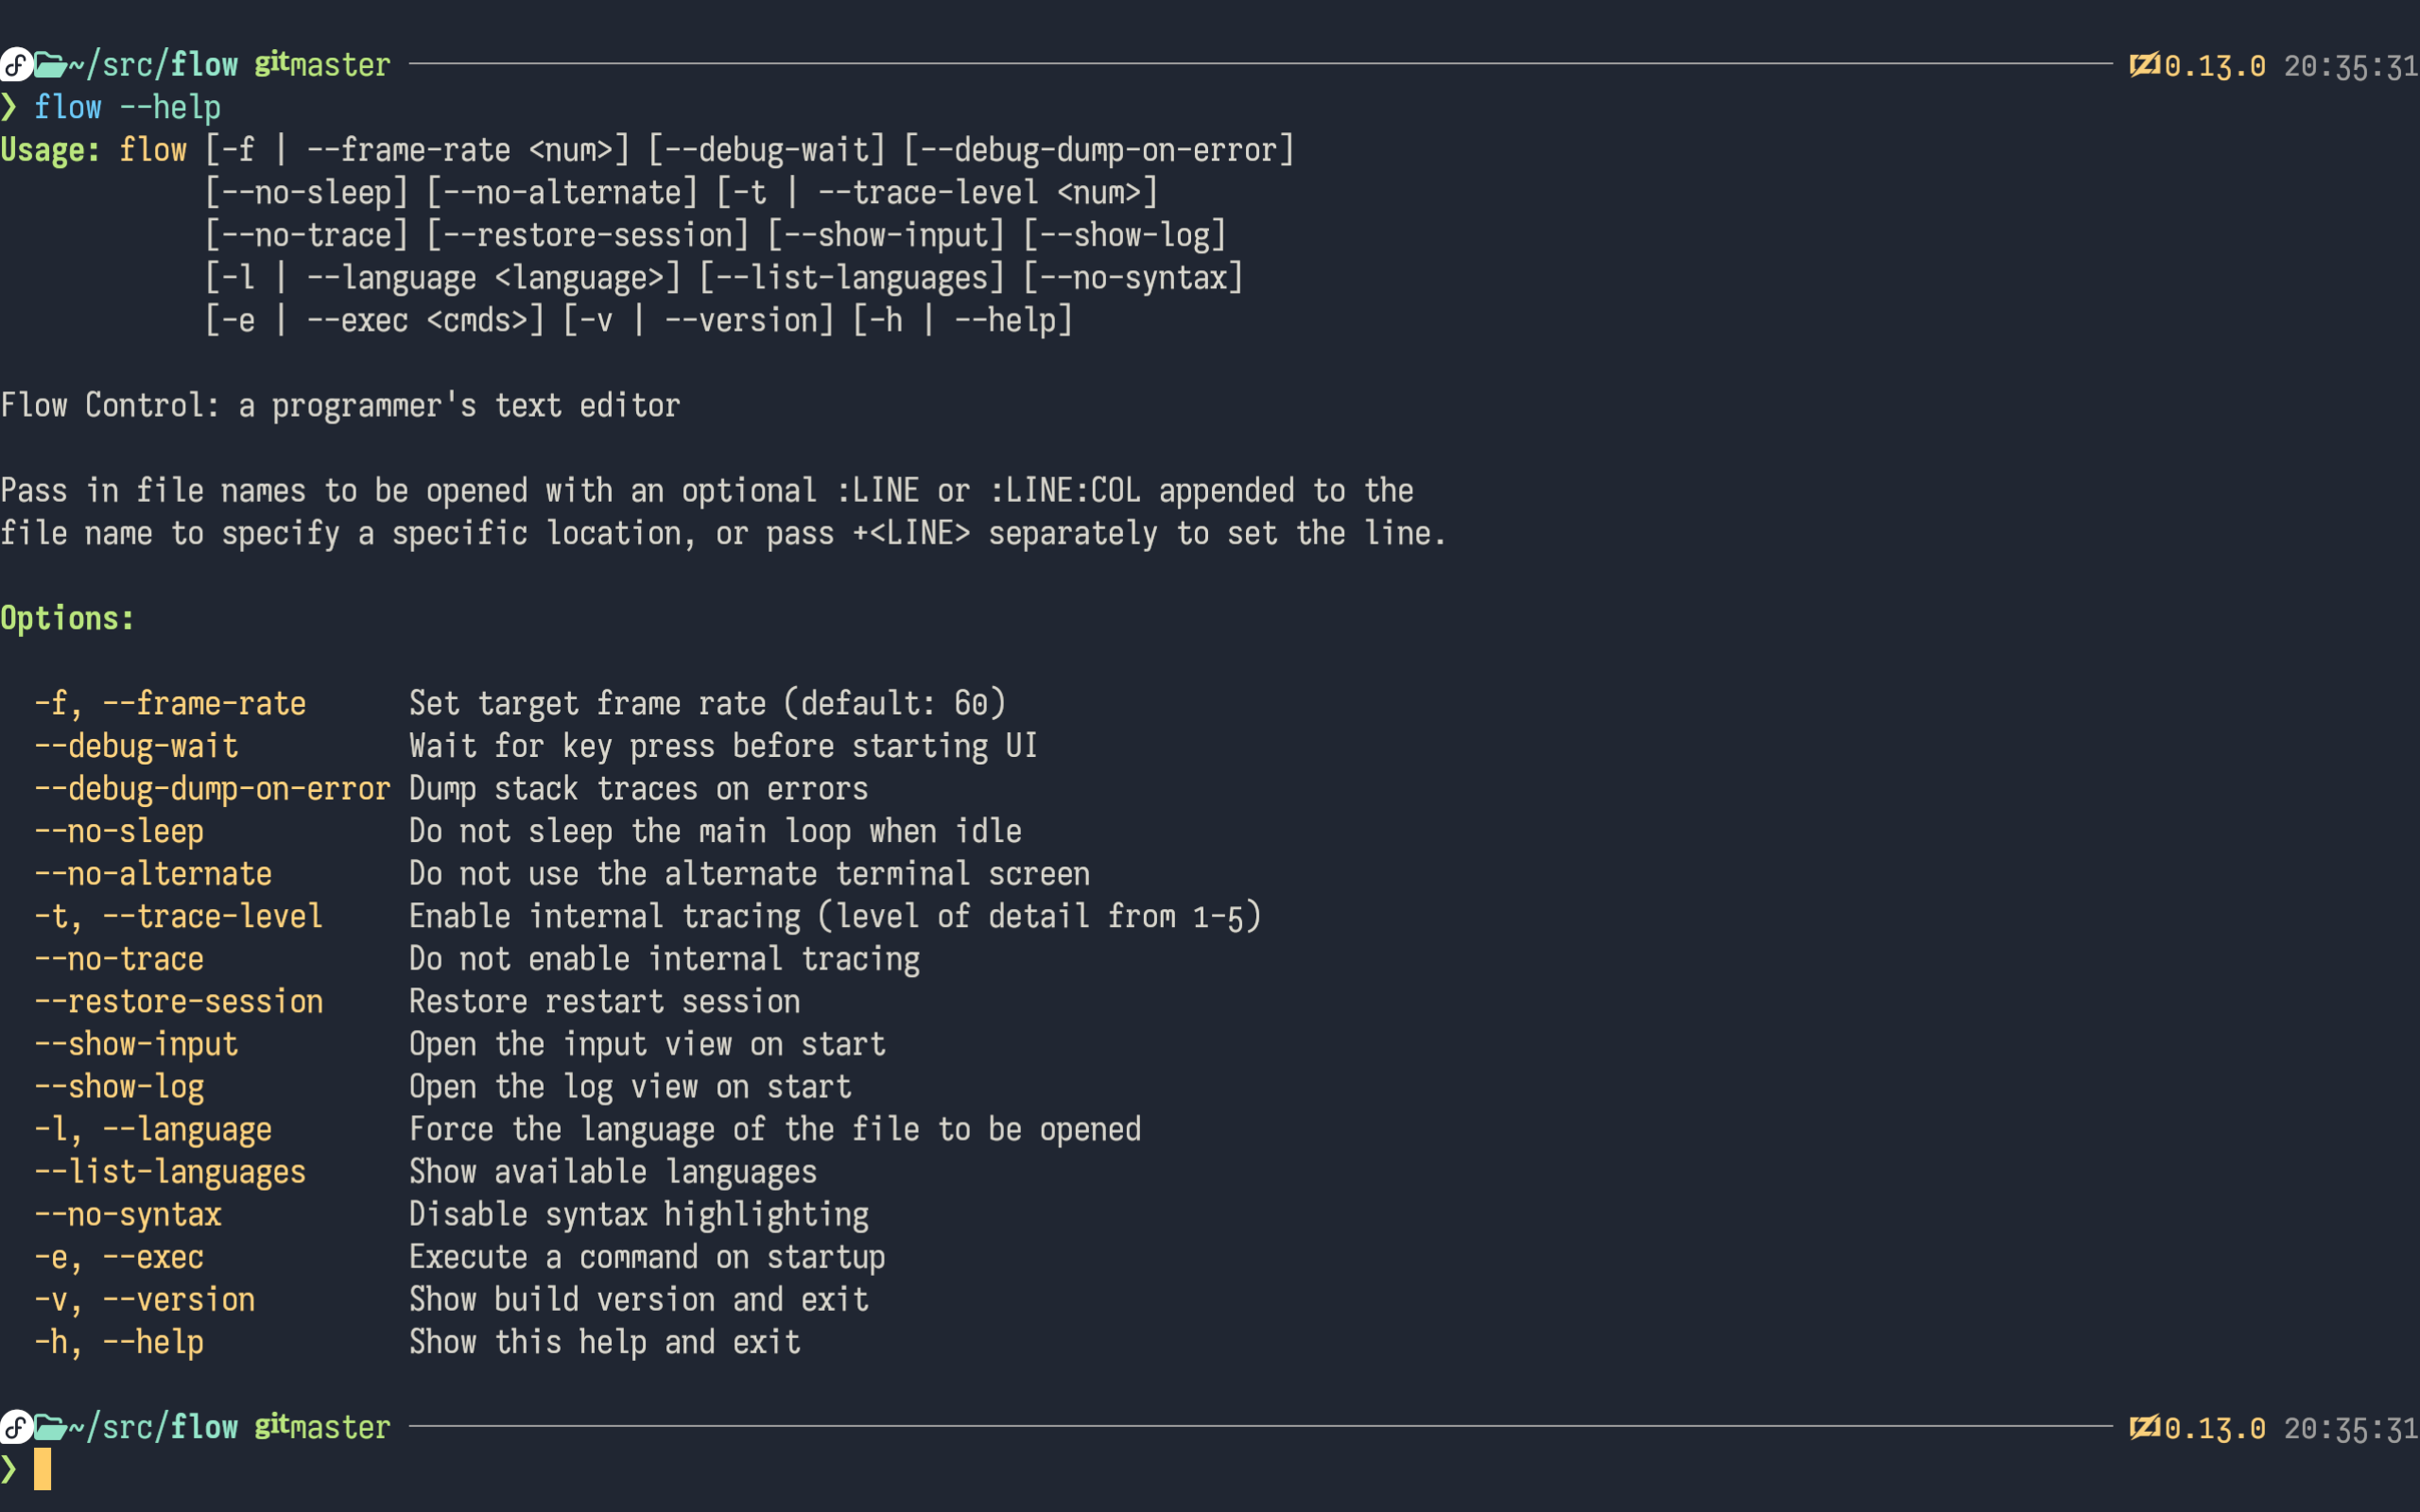Click the '--debug-dump-on-error' entry in the options list
Screen dimensions: 2420x1512
212,789
